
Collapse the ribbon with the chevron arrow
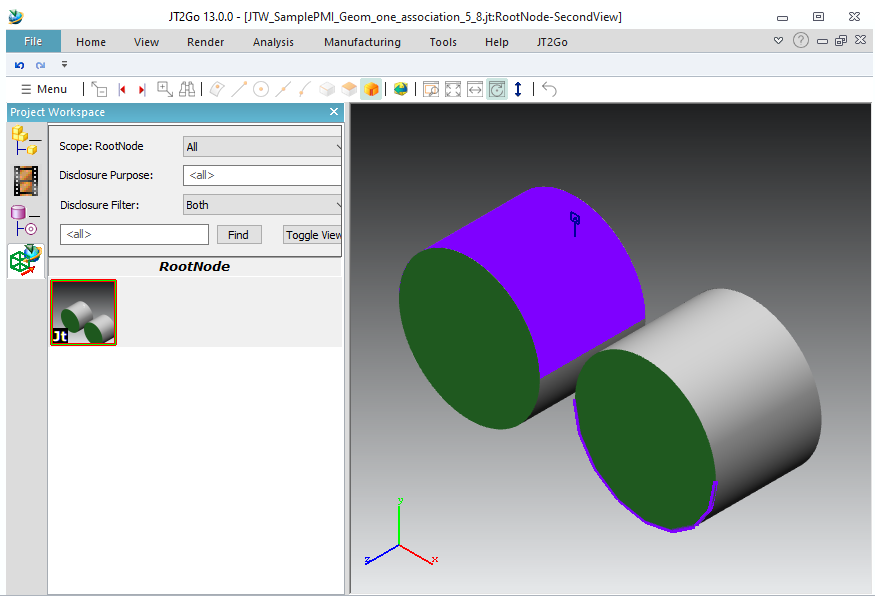(x=778, y=41)
